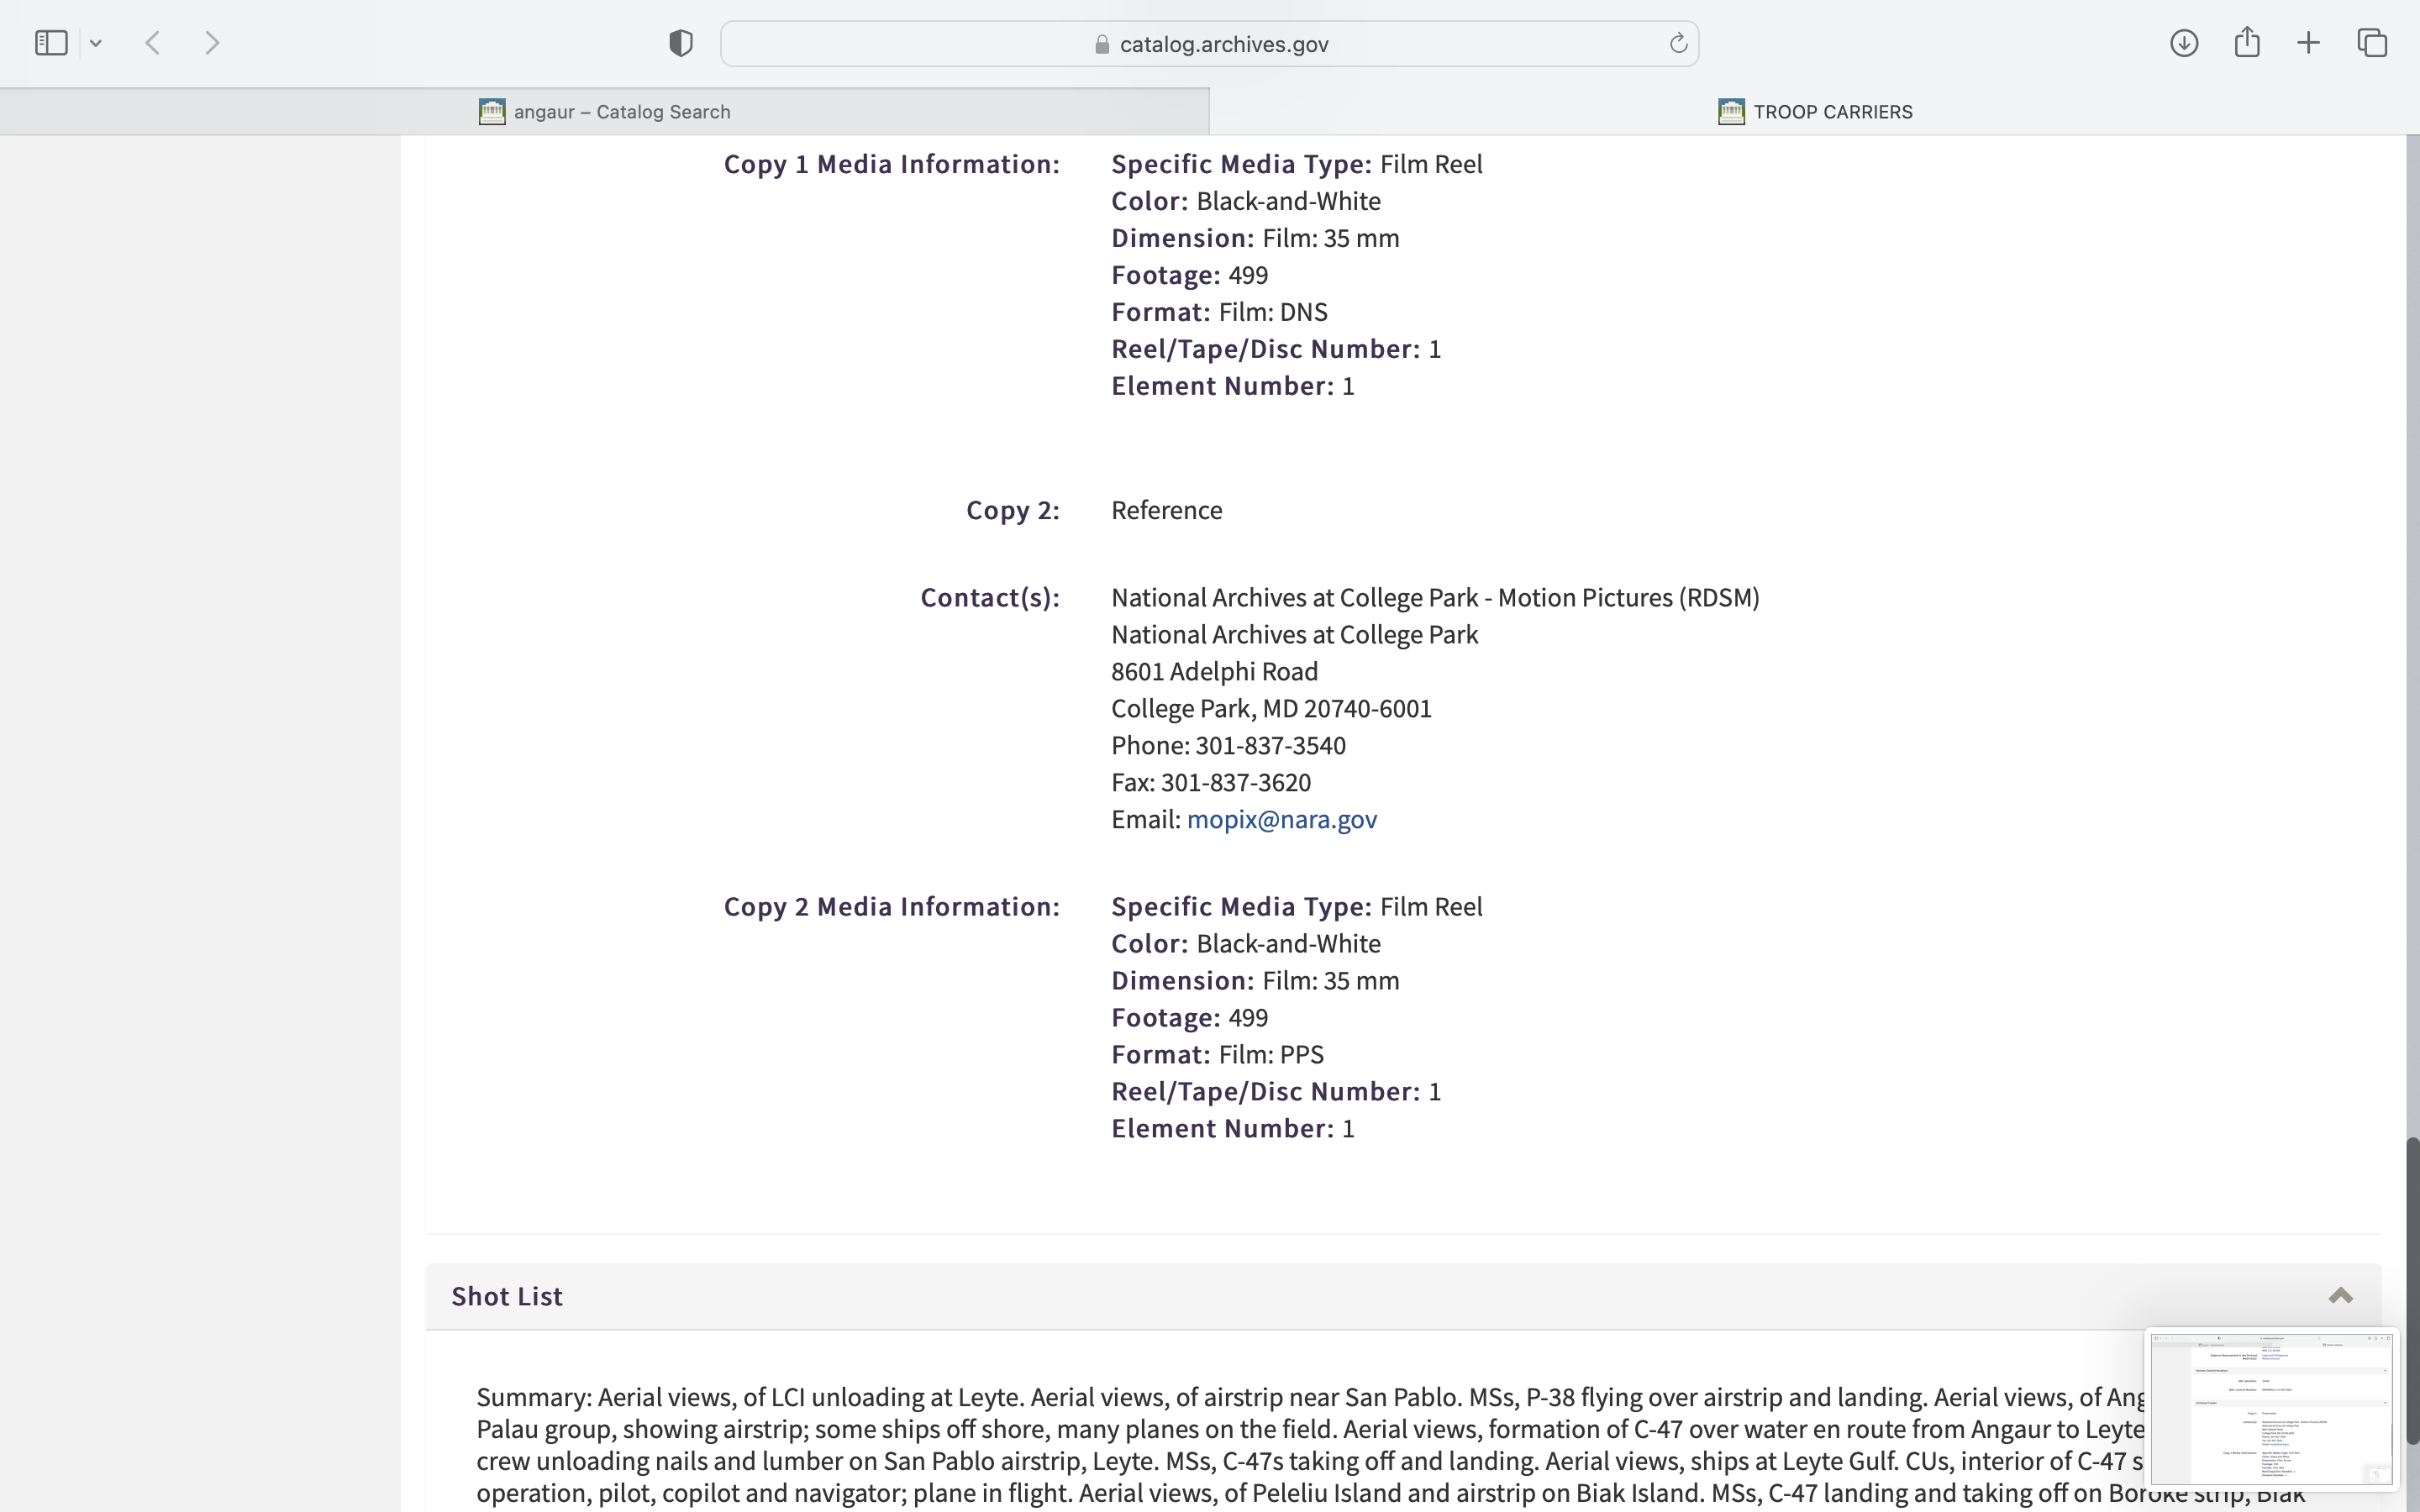Click the lock icon in address bar
This screenshot has width=2420, height=1512.
[1102, 44]
